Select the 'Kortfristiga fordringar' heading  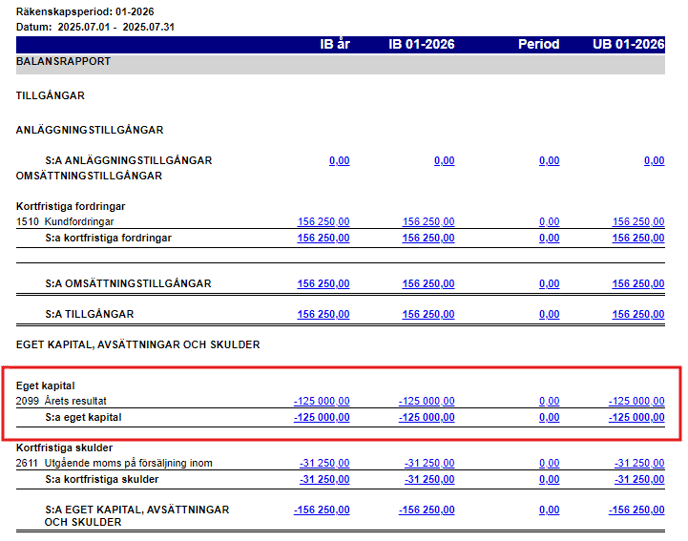click(x=71, y=206)
